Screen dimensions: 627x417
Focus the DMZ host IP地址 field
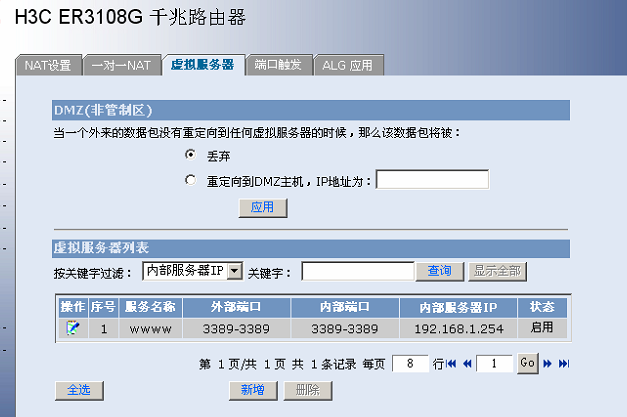point(432,180)
